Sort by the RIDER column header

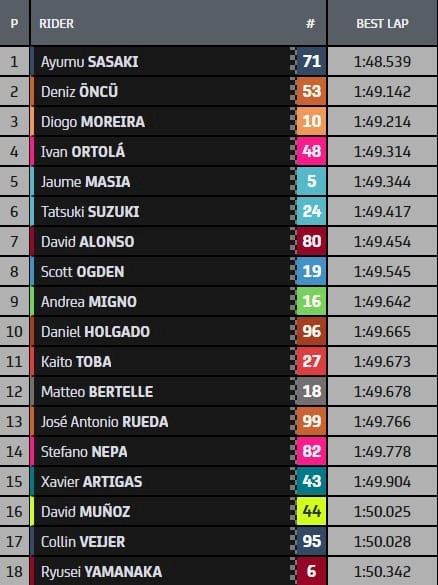tap(57, 24)
